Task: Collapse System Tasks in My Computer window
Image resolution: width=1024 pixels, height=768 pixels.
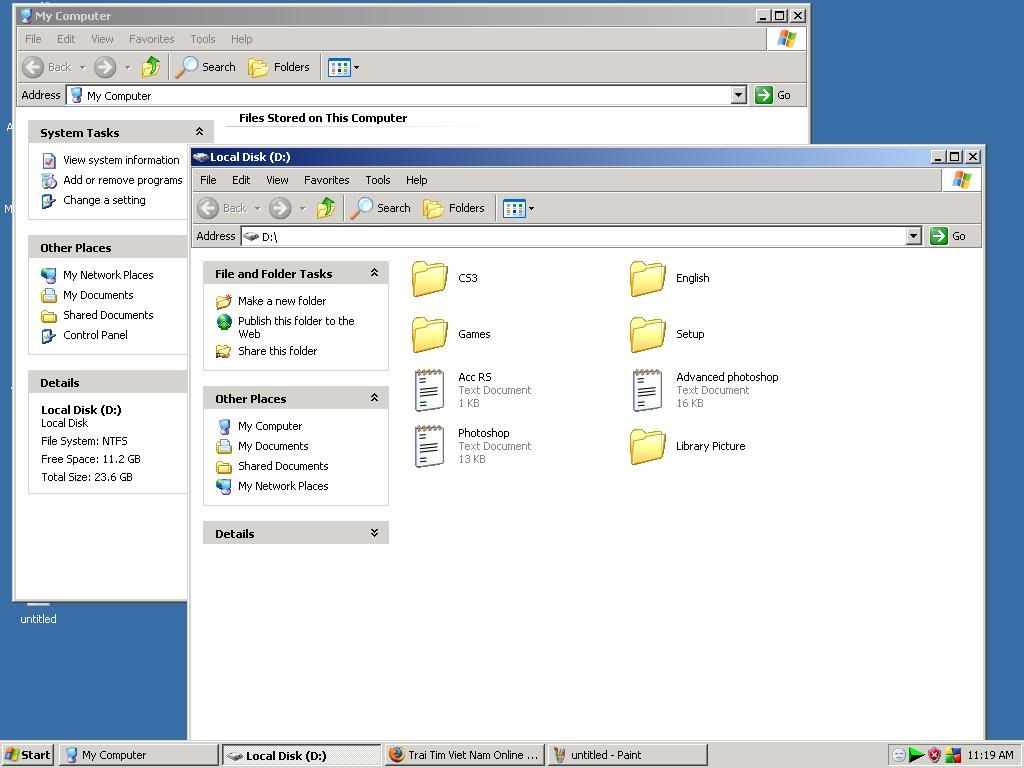Action: click(x=199, y=132)
